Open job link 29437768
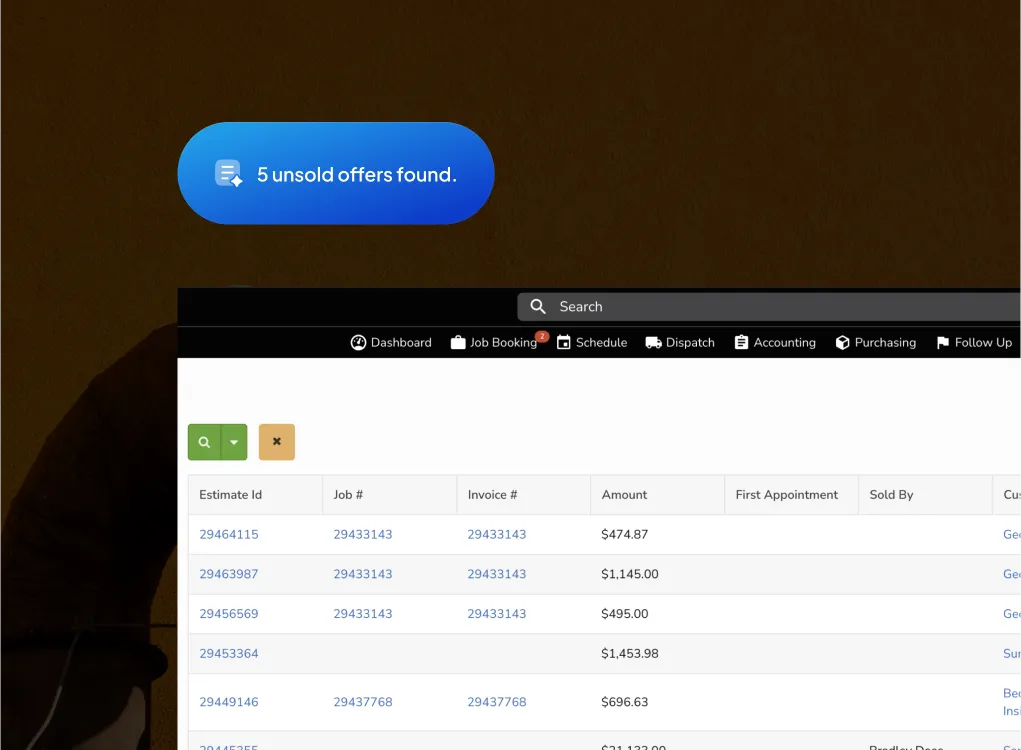 (x=363, y=702)
